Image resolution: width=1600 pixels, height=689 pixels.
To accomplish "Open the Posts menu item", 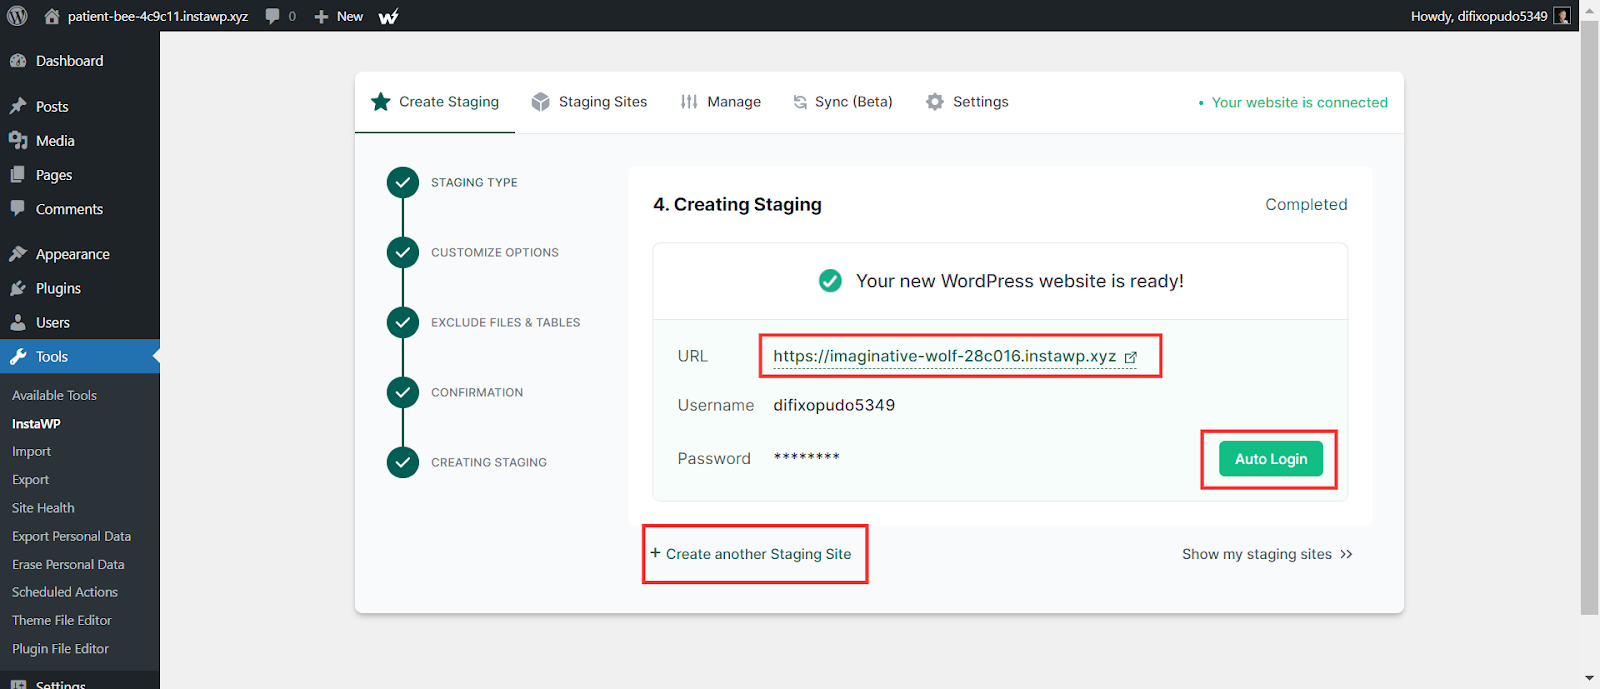I will coord(80,106).
